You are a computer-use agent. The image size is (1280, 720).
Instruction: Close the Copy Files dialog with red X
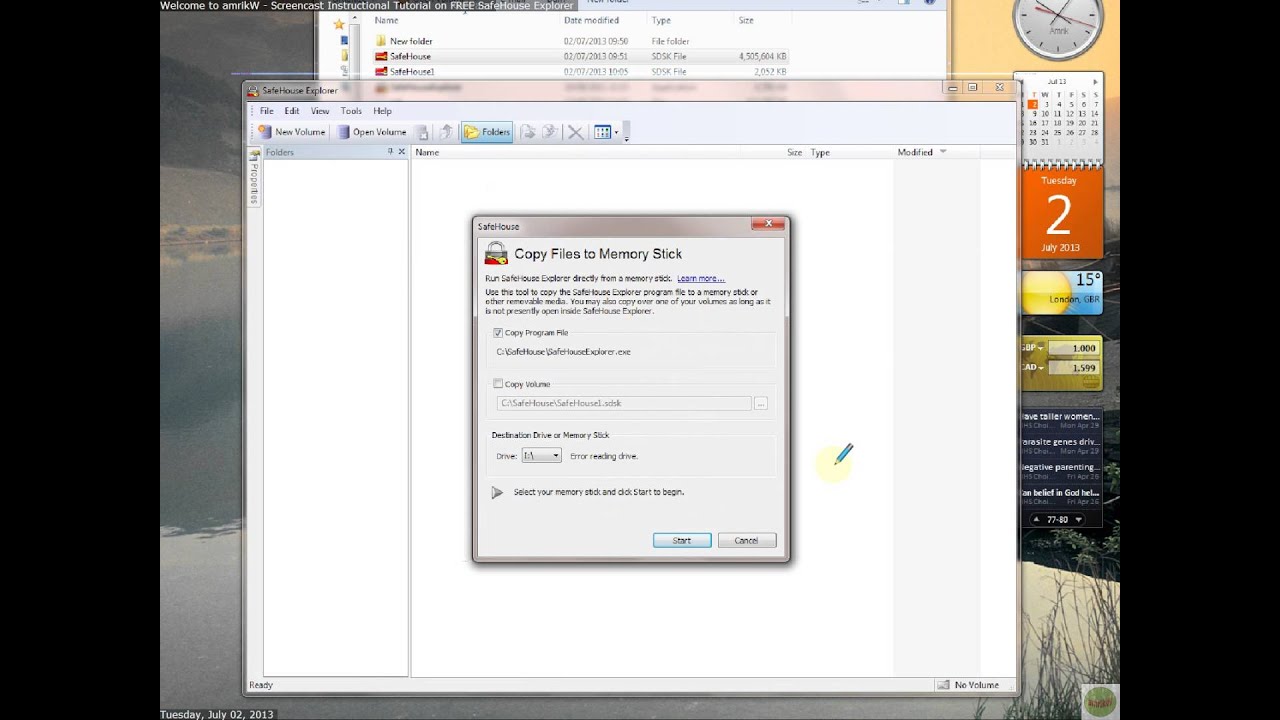pos(768,224)
